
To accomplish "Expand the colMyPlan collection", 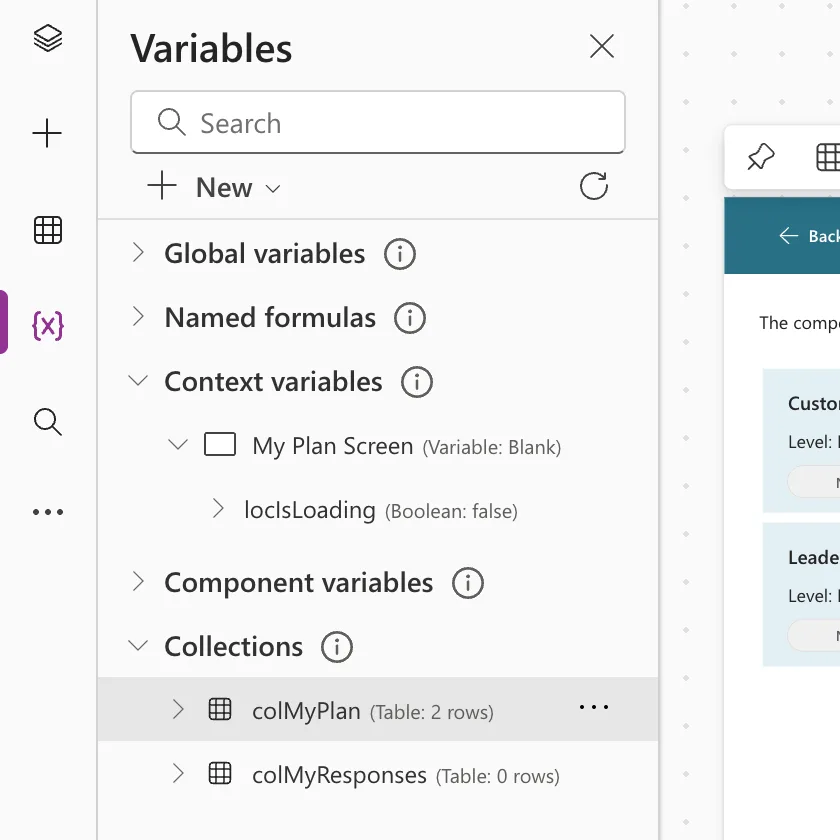I will pos(178,709).
